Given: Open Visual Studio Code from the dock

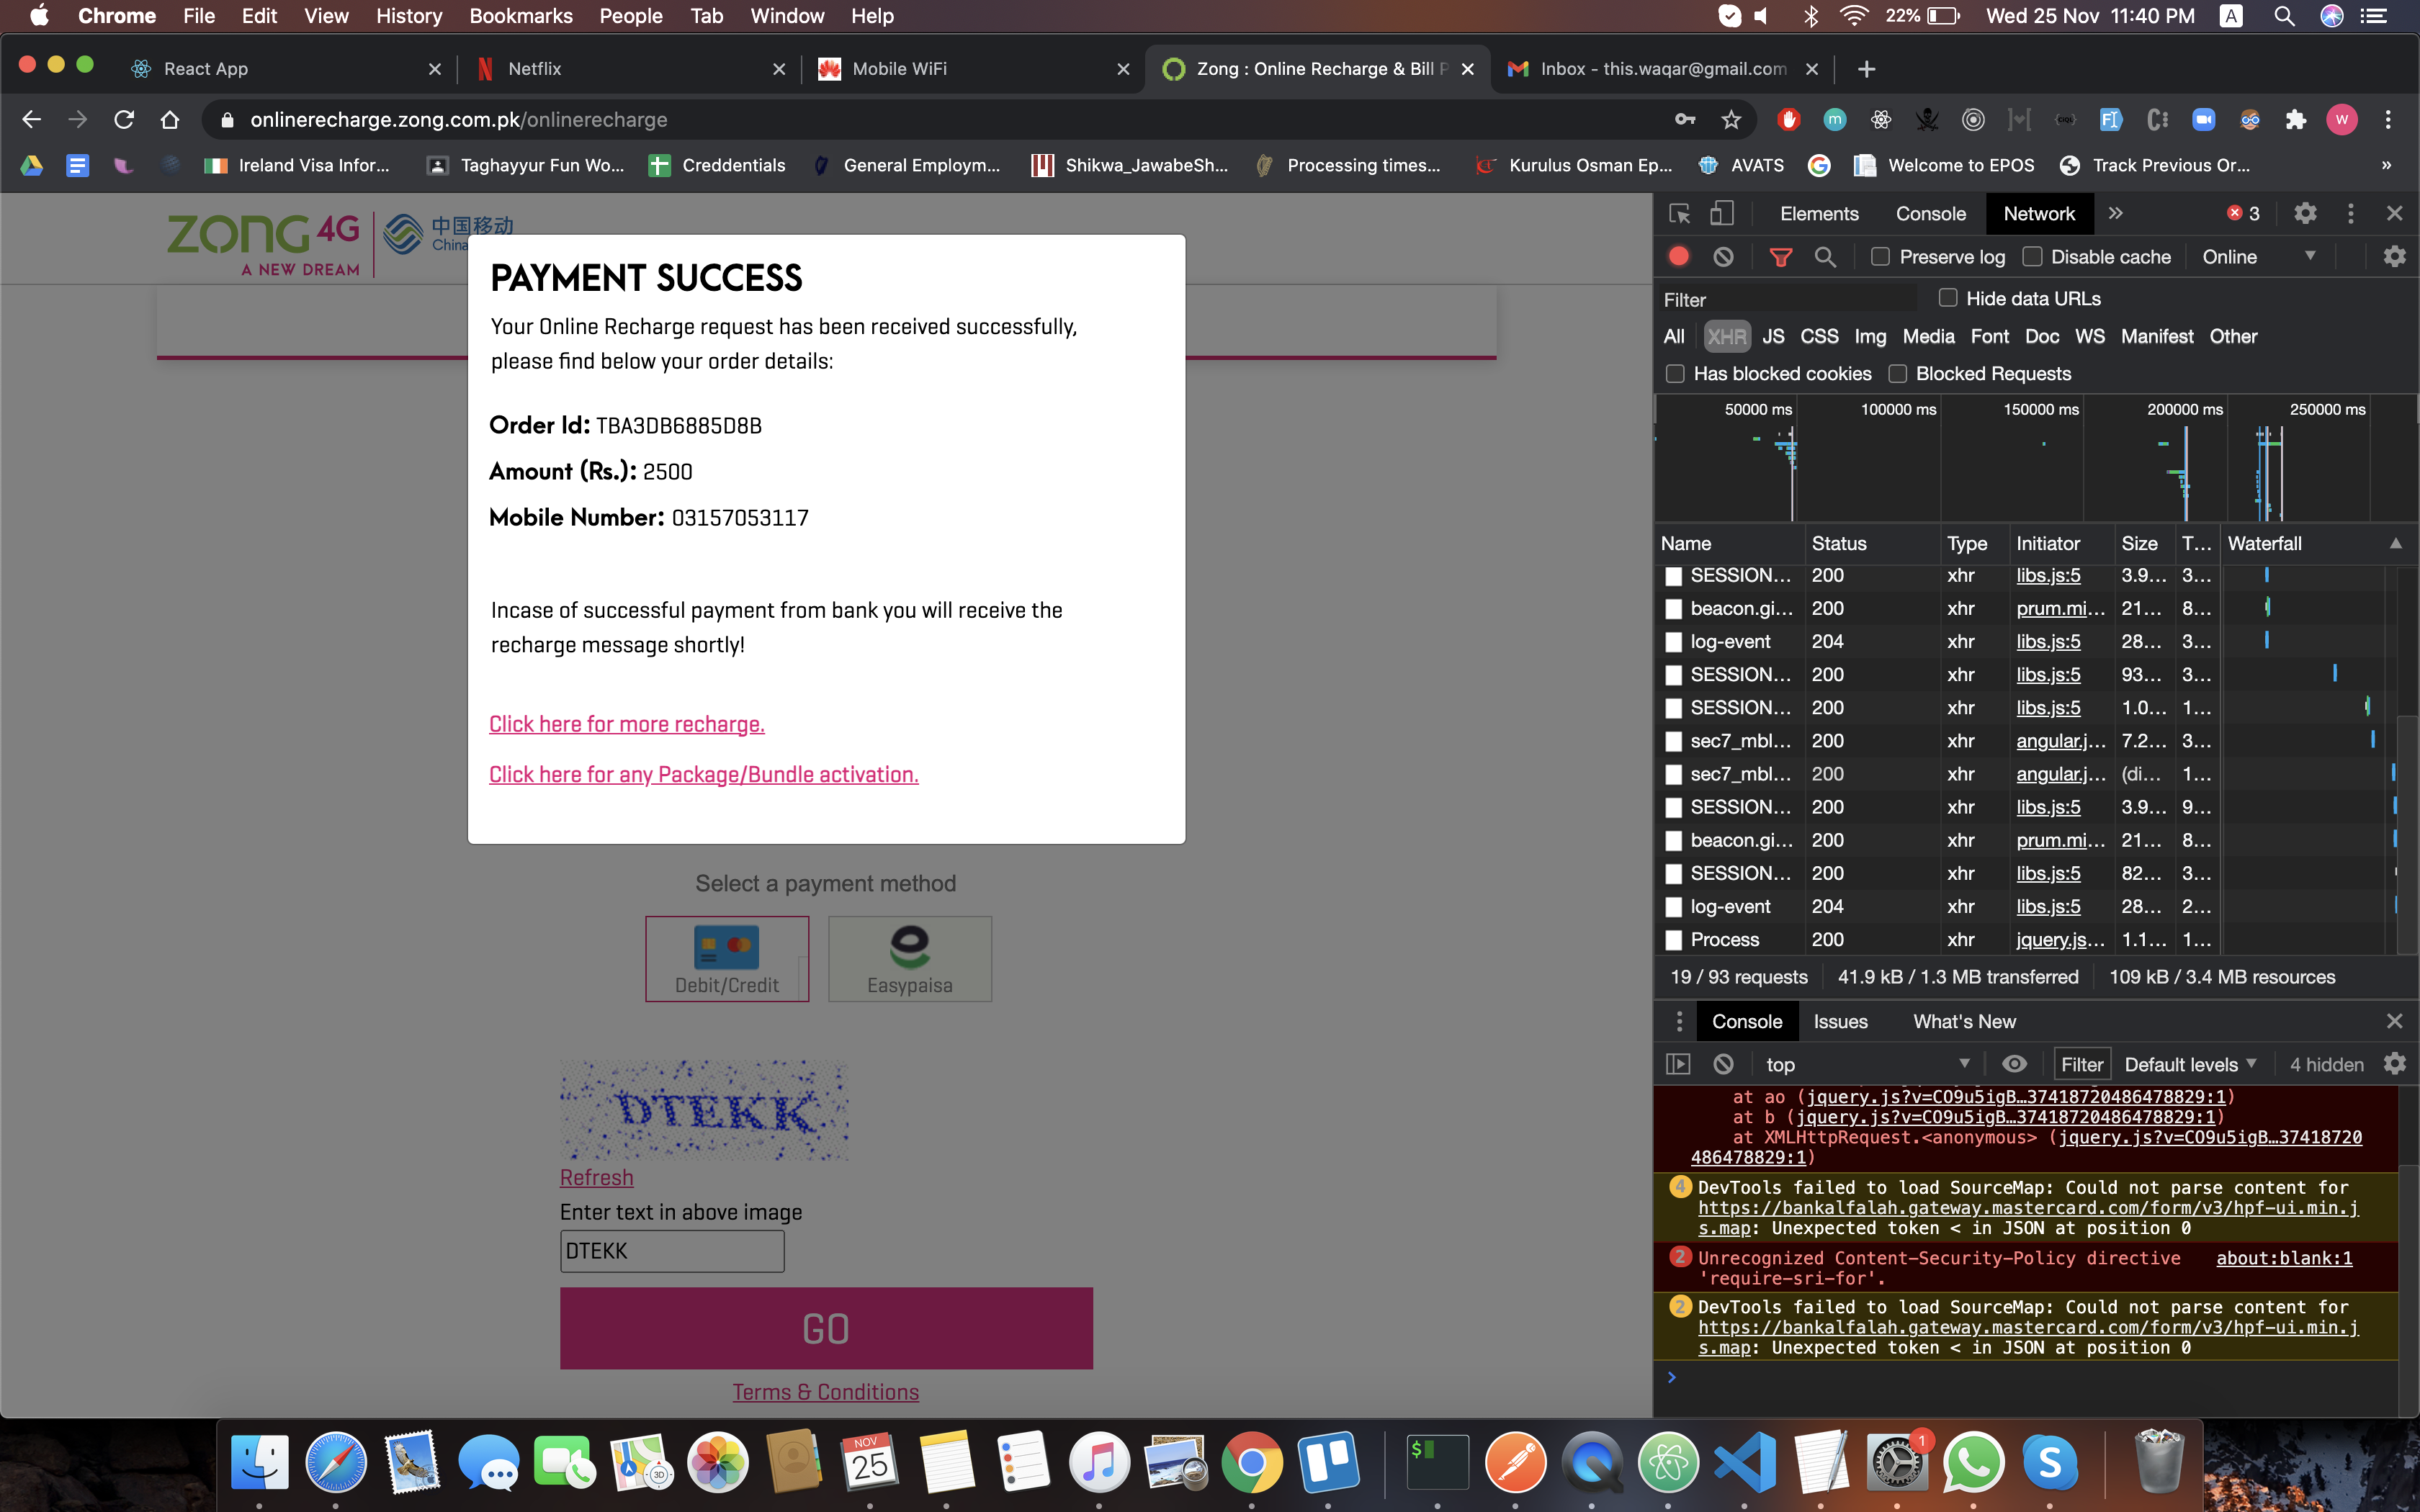Looking at the screenshot, I should click(x=1745, y=1462).
